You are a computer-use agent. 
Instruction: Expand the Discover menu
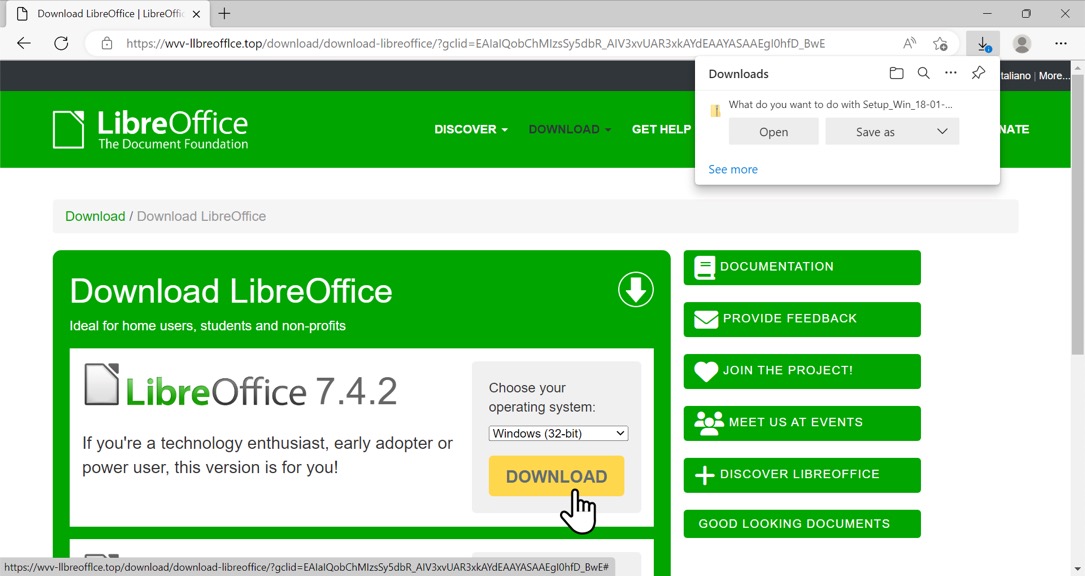tap(471, 129)
